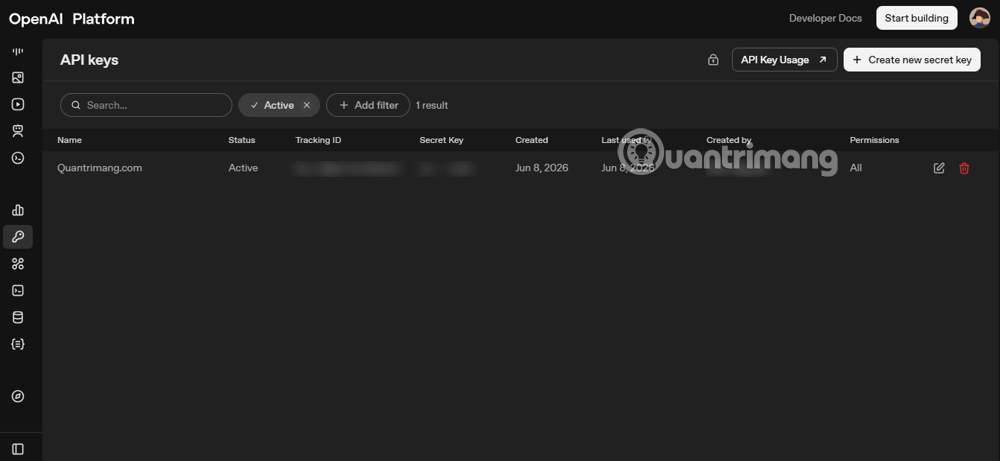The width and height of the screenshot is (1000, 461).
Task: Create new secret key
Action: coord(912,60)
